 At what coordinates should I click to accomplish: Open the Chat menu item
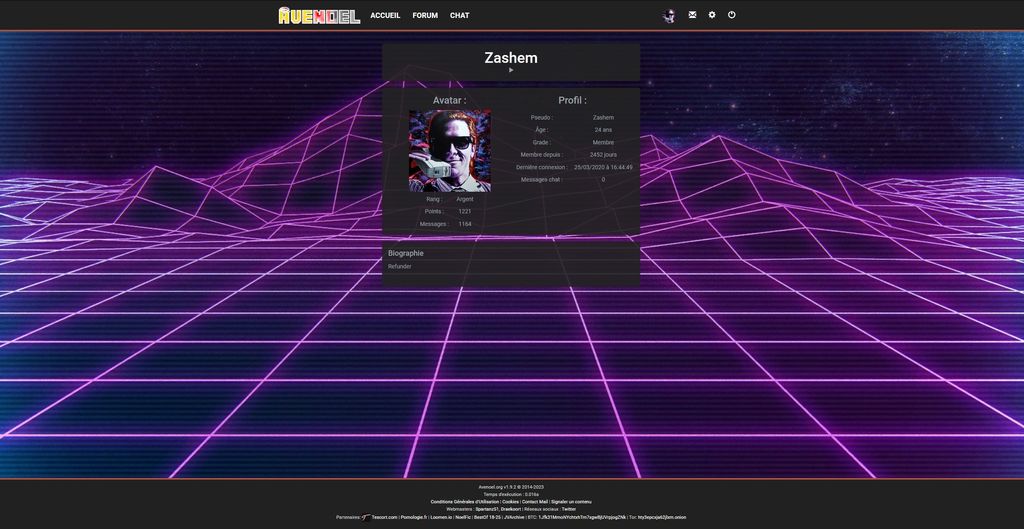pos(459,15)
